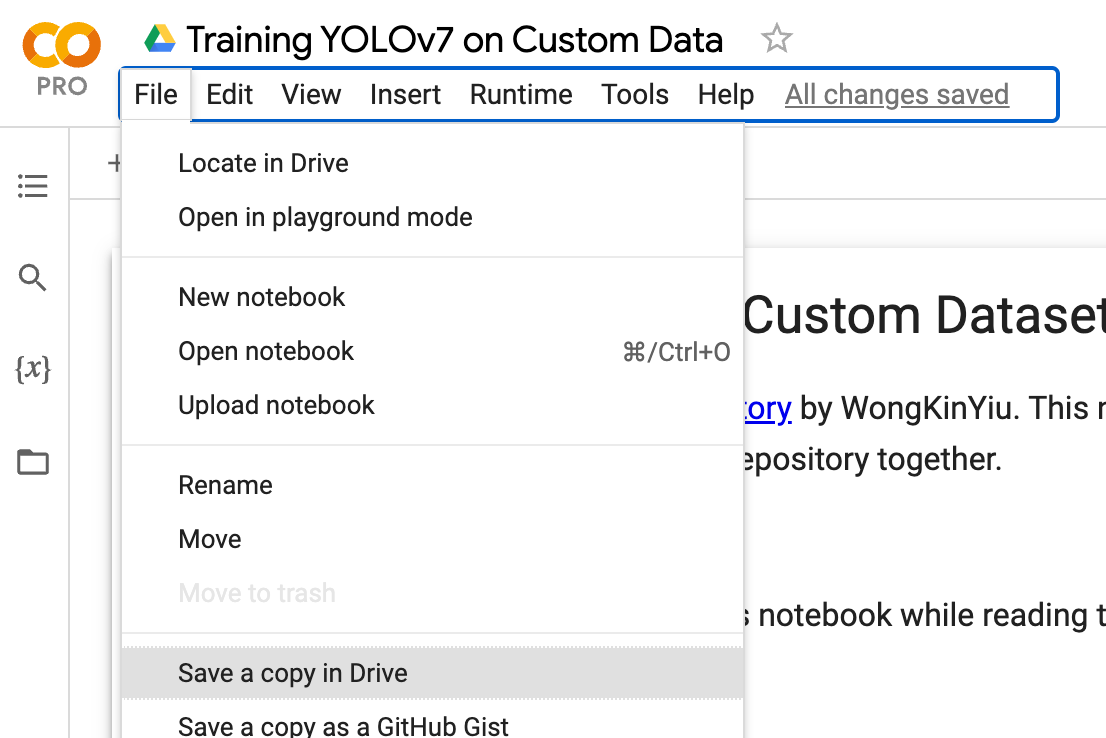Open the Files browser sidebar
1106x738 pixels.
pyautogui.click(x=33, y=462)
